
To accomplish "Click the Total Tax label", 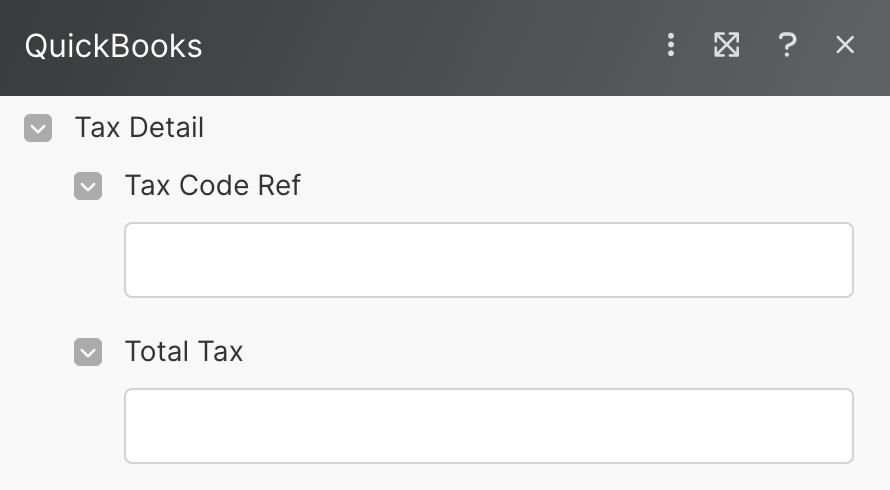I will pos(184,352).
